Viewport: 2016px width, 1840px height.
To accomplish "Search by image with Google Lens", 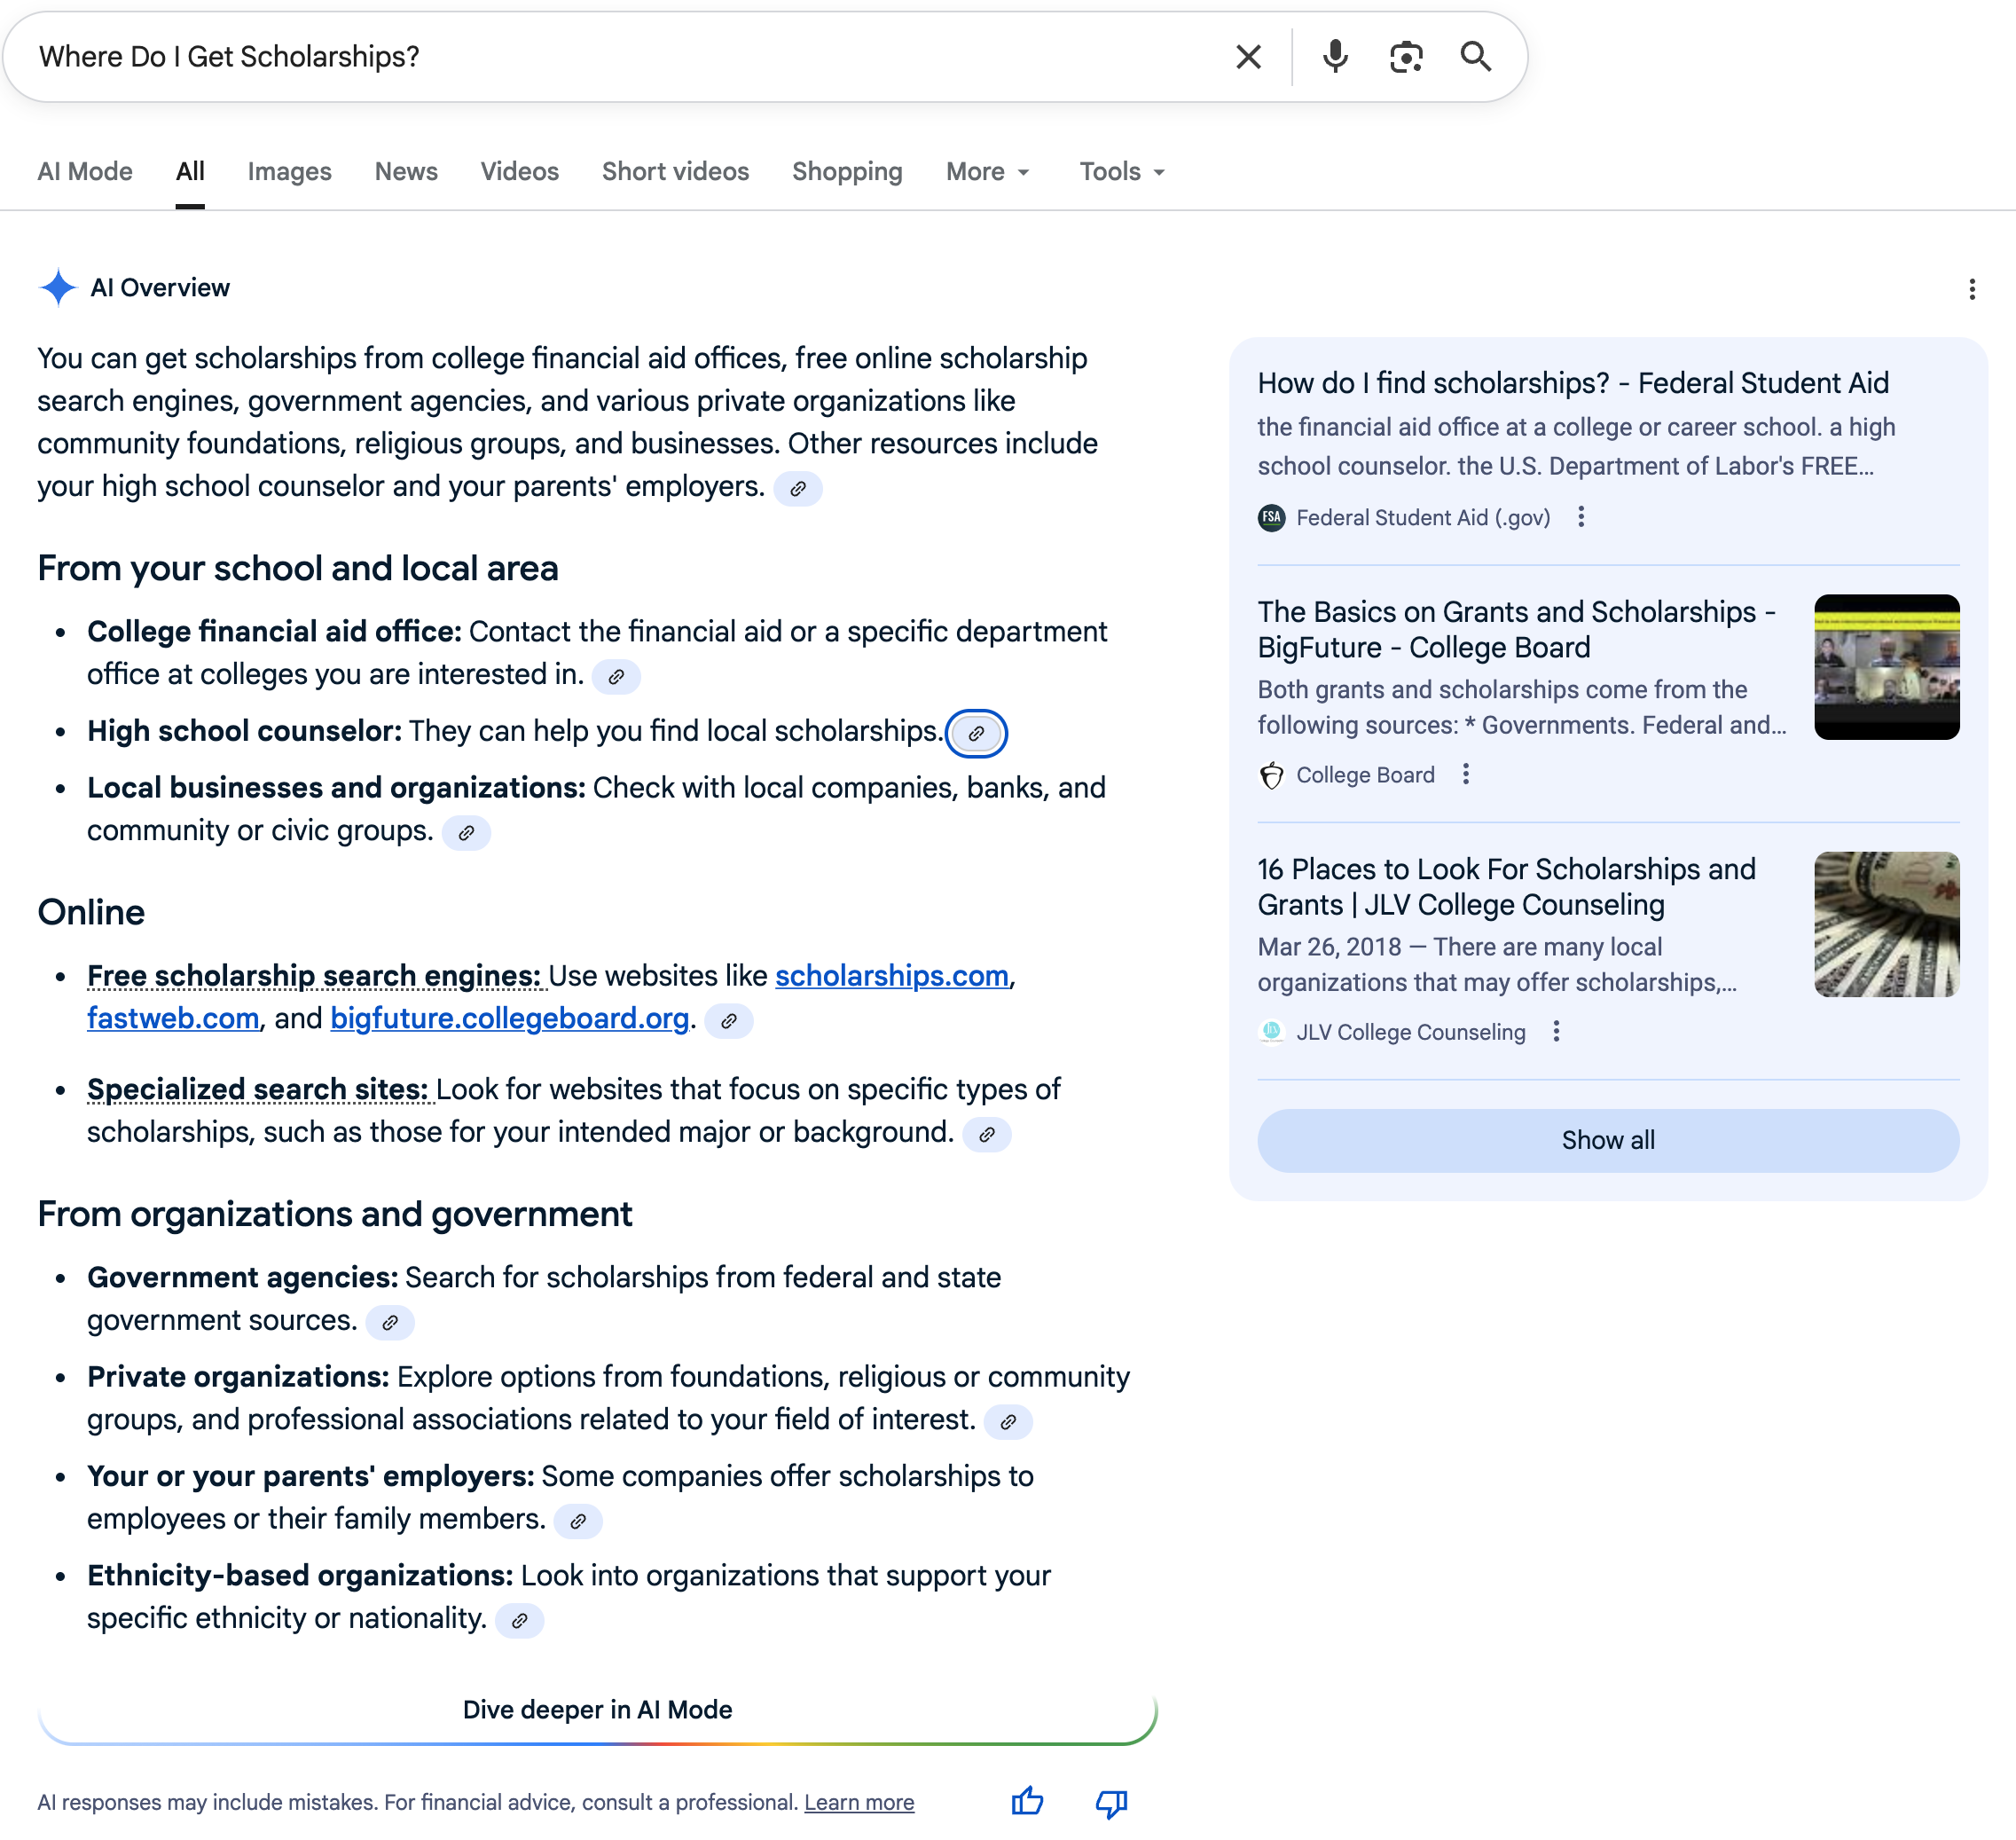I will click(x=1406, y=56).
